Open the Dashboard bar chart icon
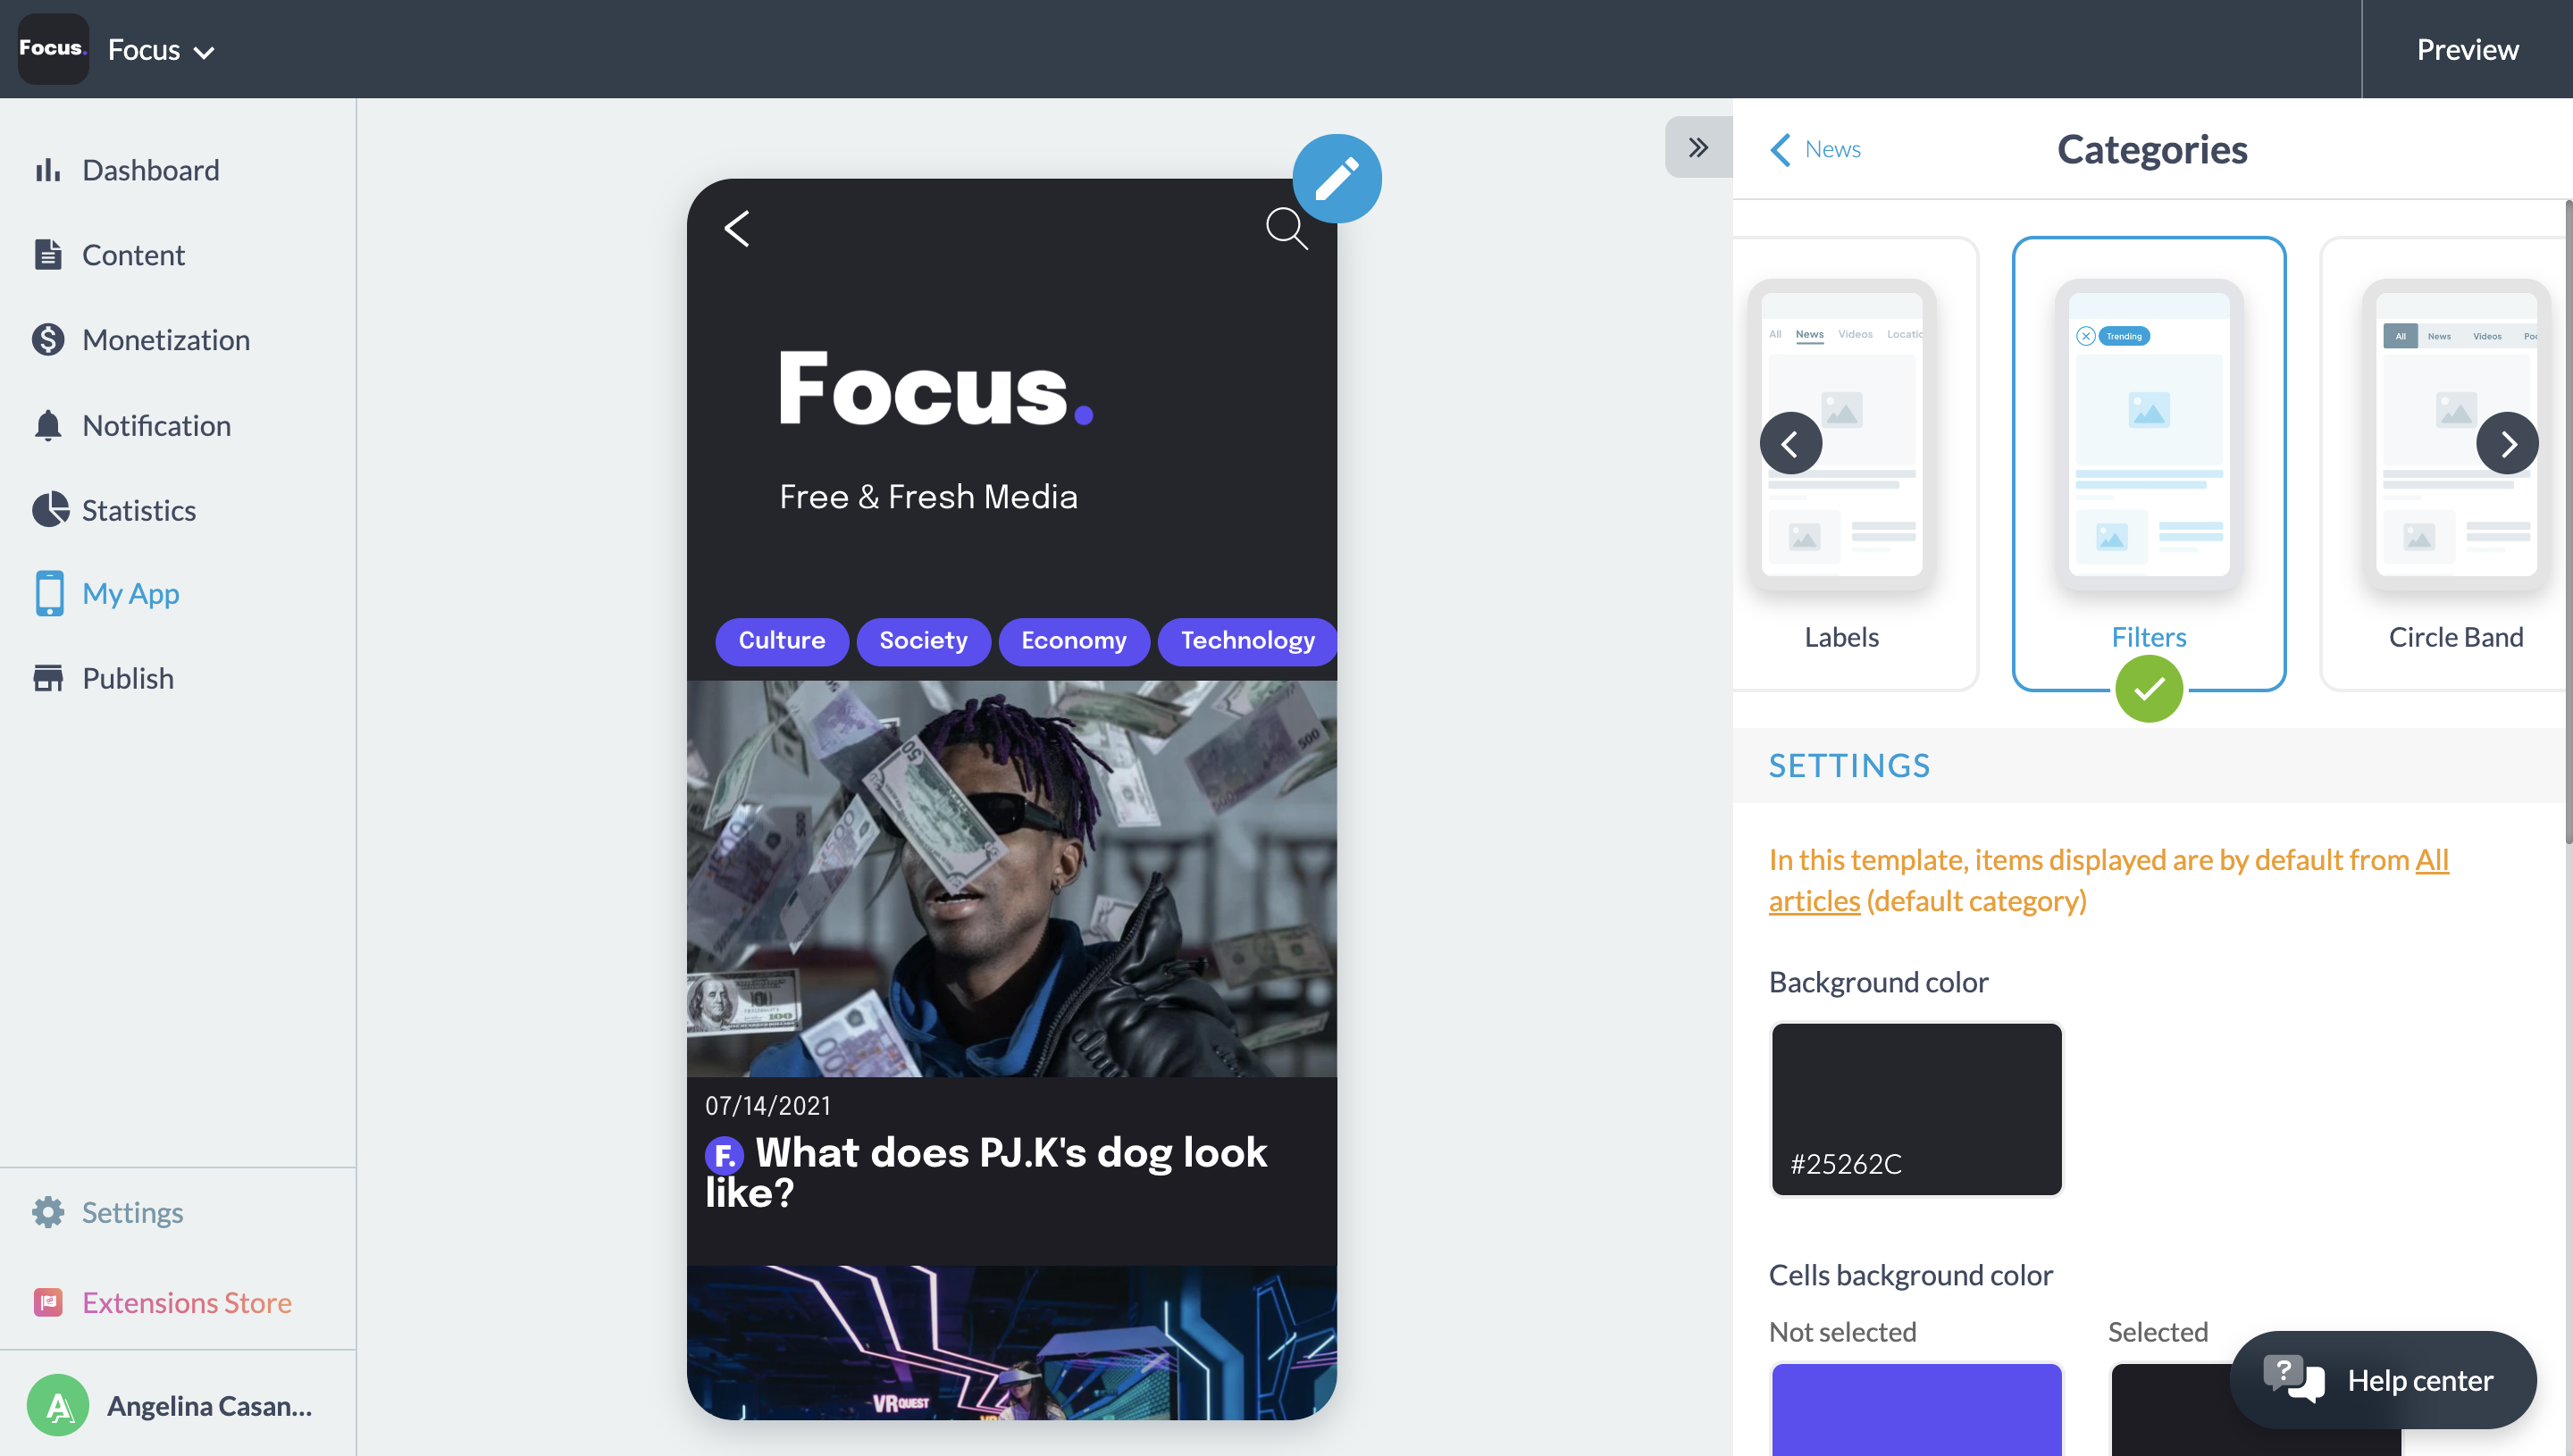 coord(47,170)
